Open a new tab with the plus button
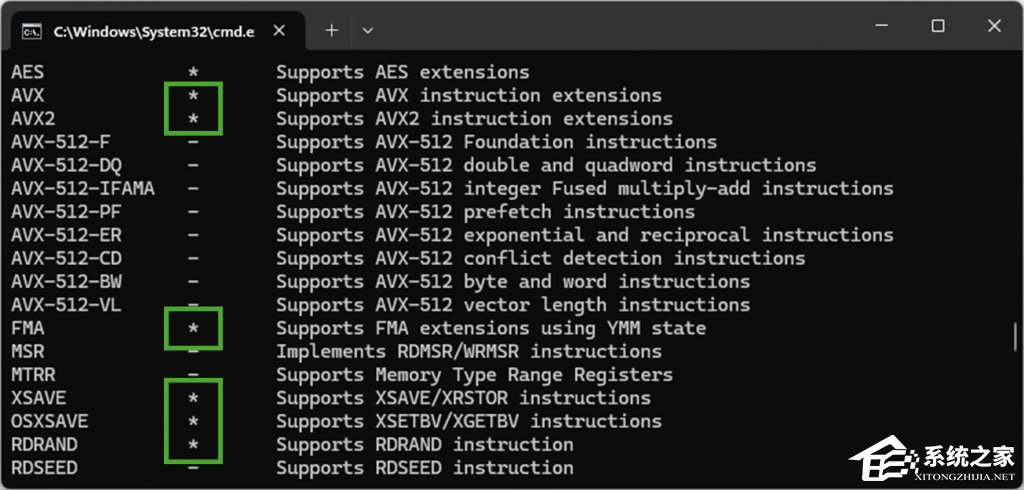 (332, 30)
